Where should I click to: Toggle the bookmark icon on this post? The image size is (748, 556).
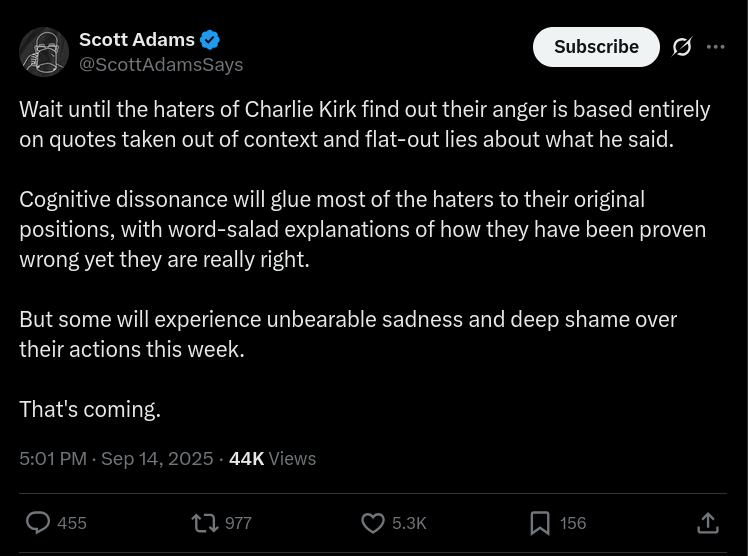click(x=540, y=522)
